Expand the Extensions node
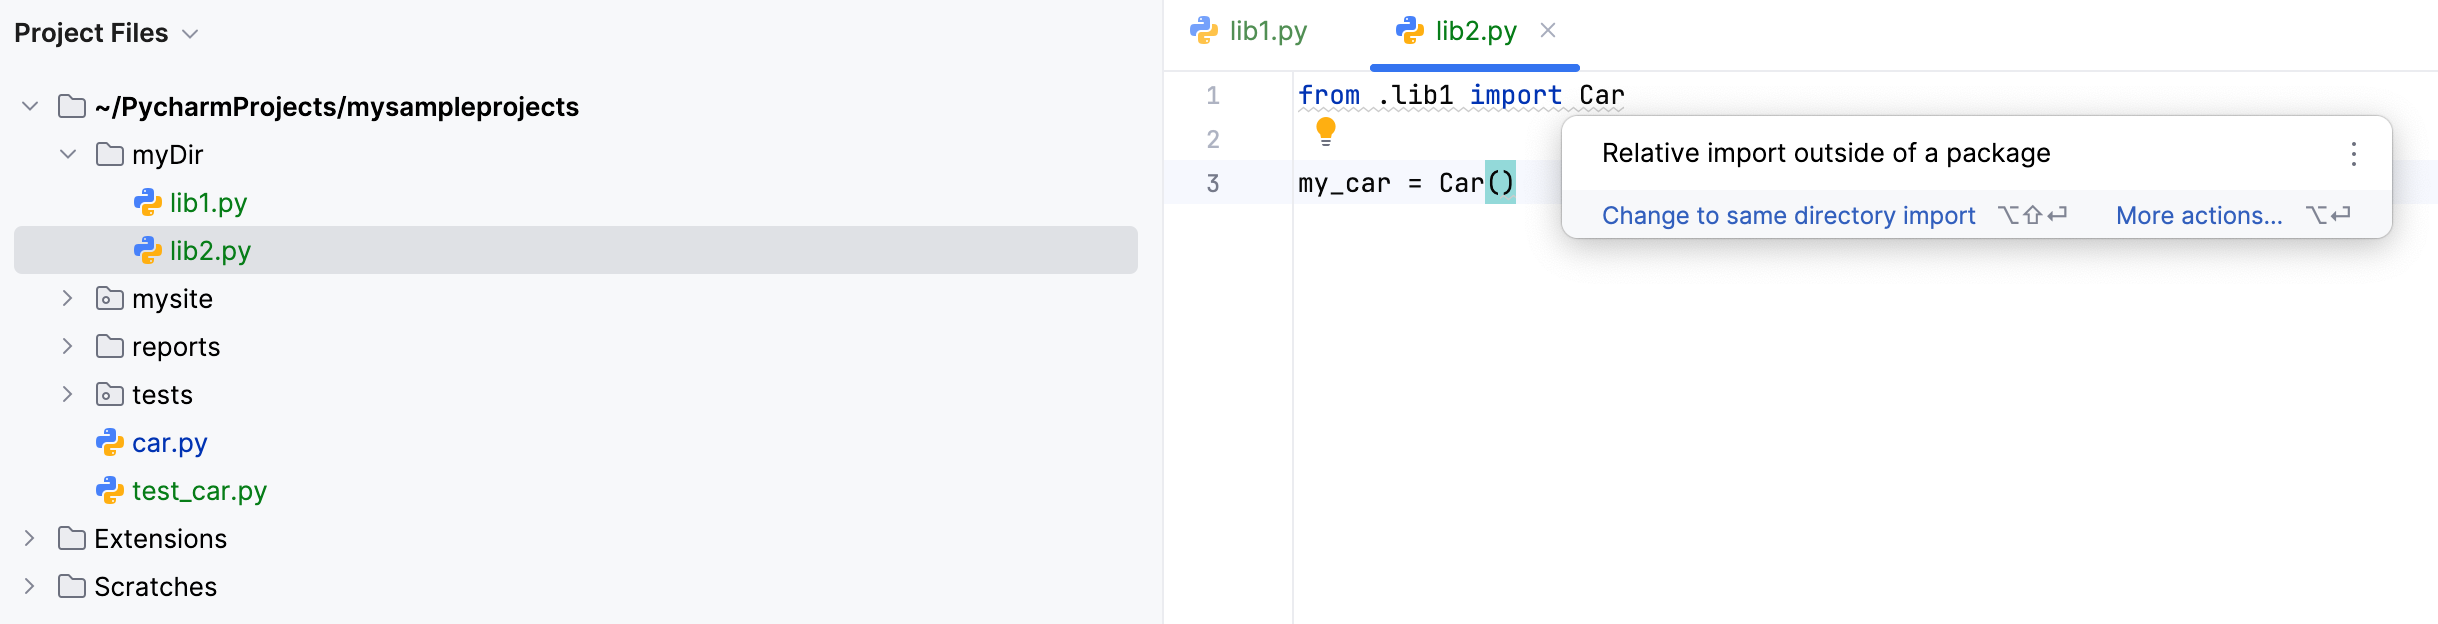Image resolution: width=2438 pixels, height=624 pixels. pos(30,538)
